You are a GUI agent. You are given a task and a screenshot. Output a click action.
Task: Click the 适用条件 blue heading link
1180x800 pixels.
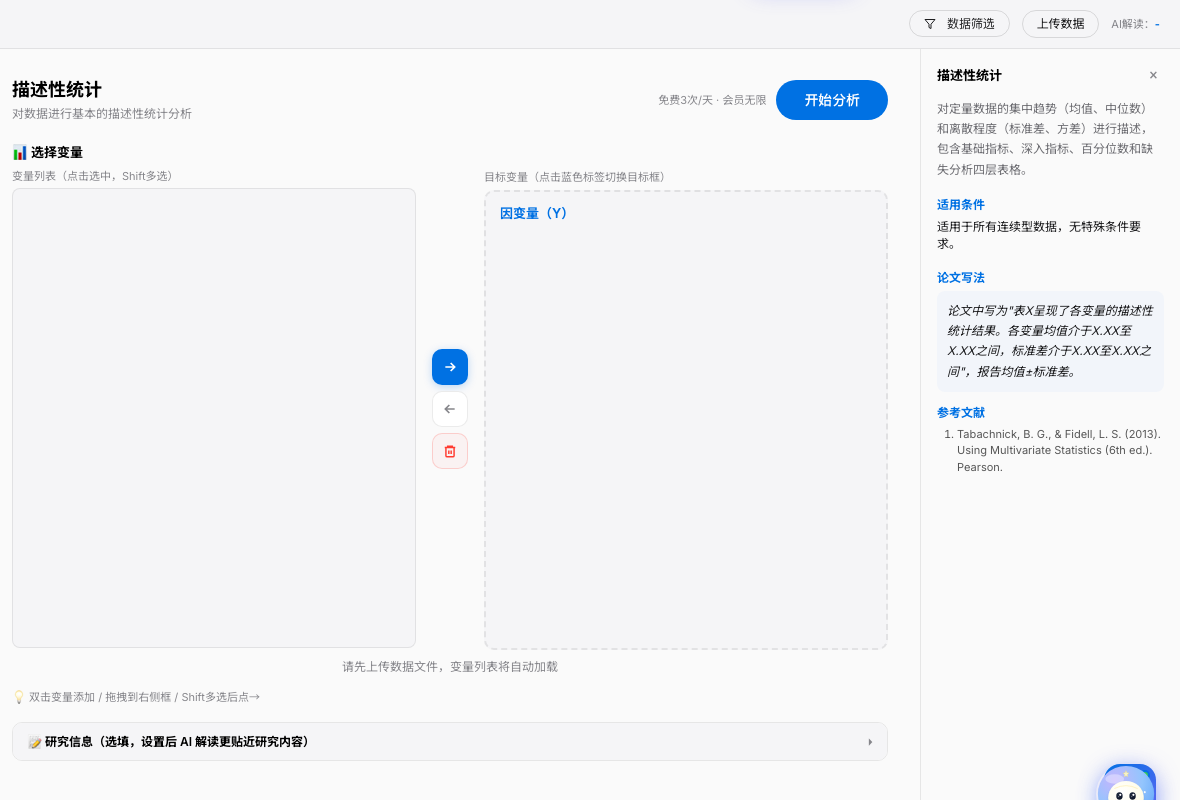[960, 204]
